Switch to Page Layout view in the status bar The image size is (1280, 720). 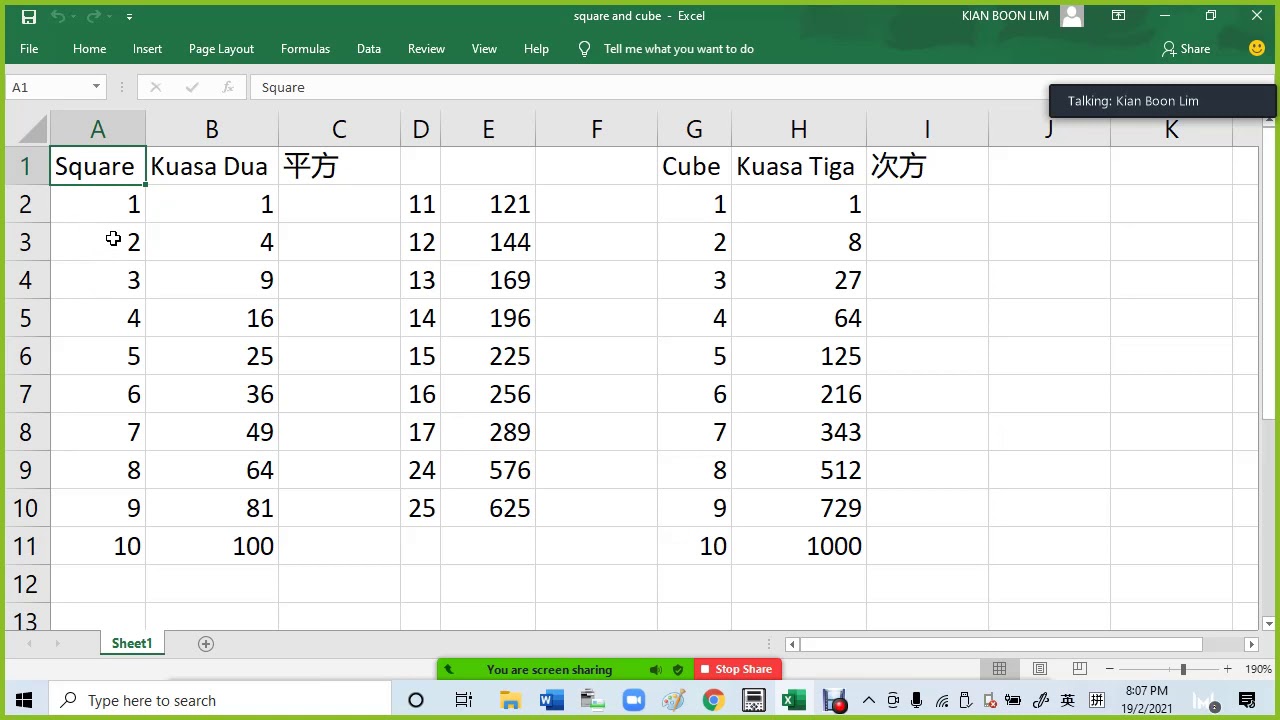tap(1039, 669)
